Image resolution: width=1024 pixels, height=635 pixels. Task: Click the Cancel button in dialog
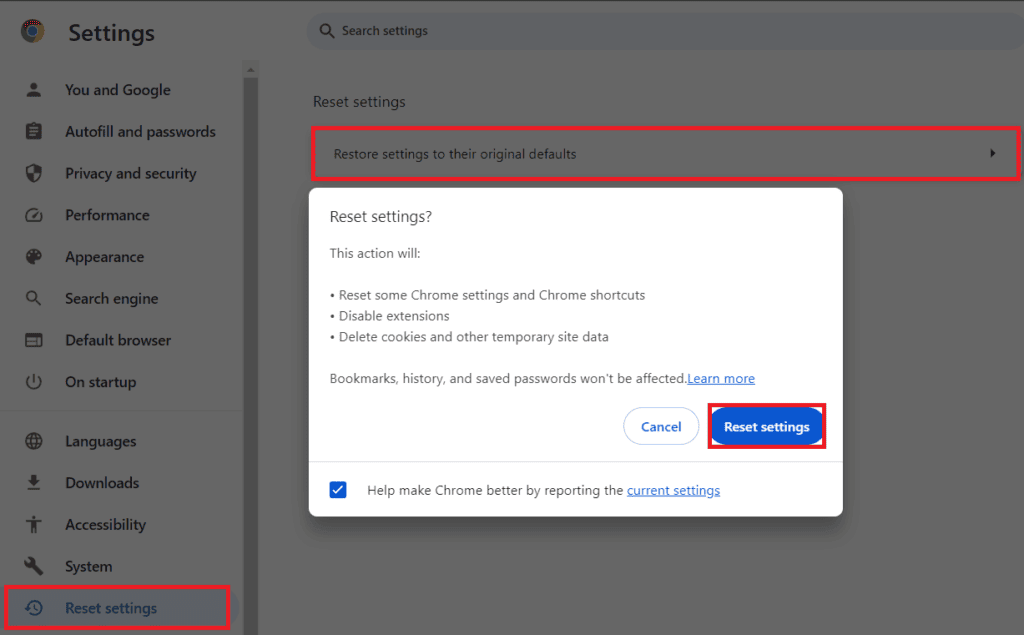tap(661, 427)
